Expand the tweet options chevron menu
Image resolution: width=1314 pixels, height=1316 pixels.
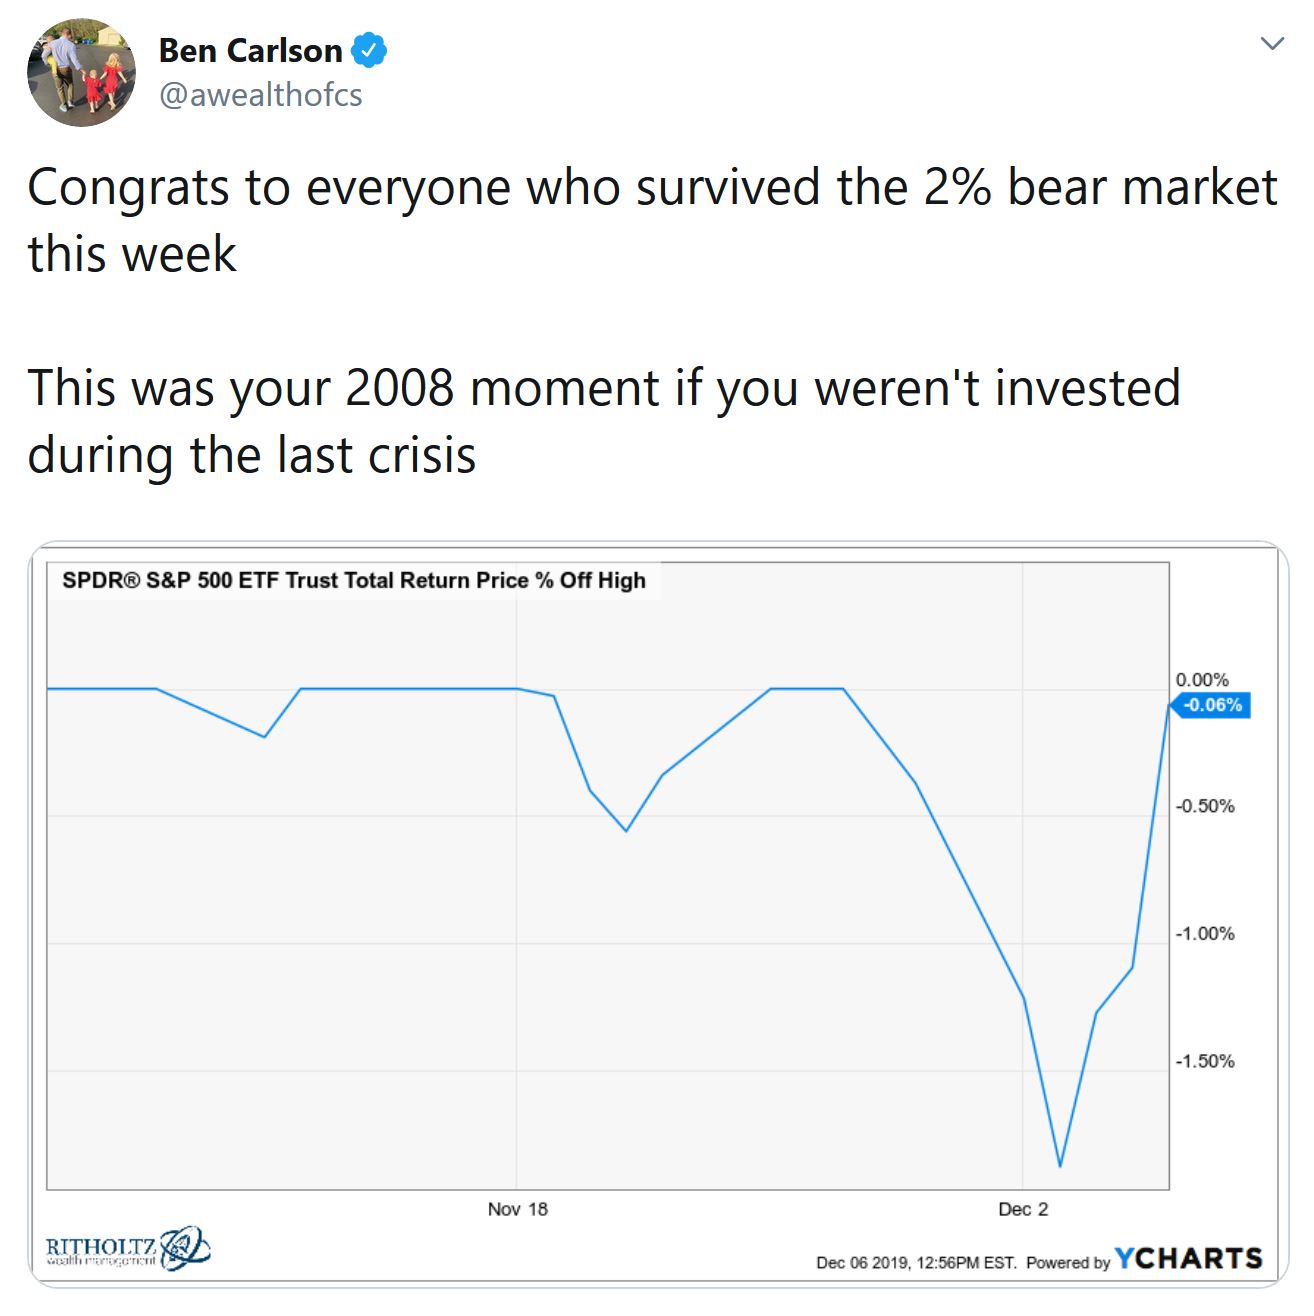pyautogui.click(x=1271, y=43)
